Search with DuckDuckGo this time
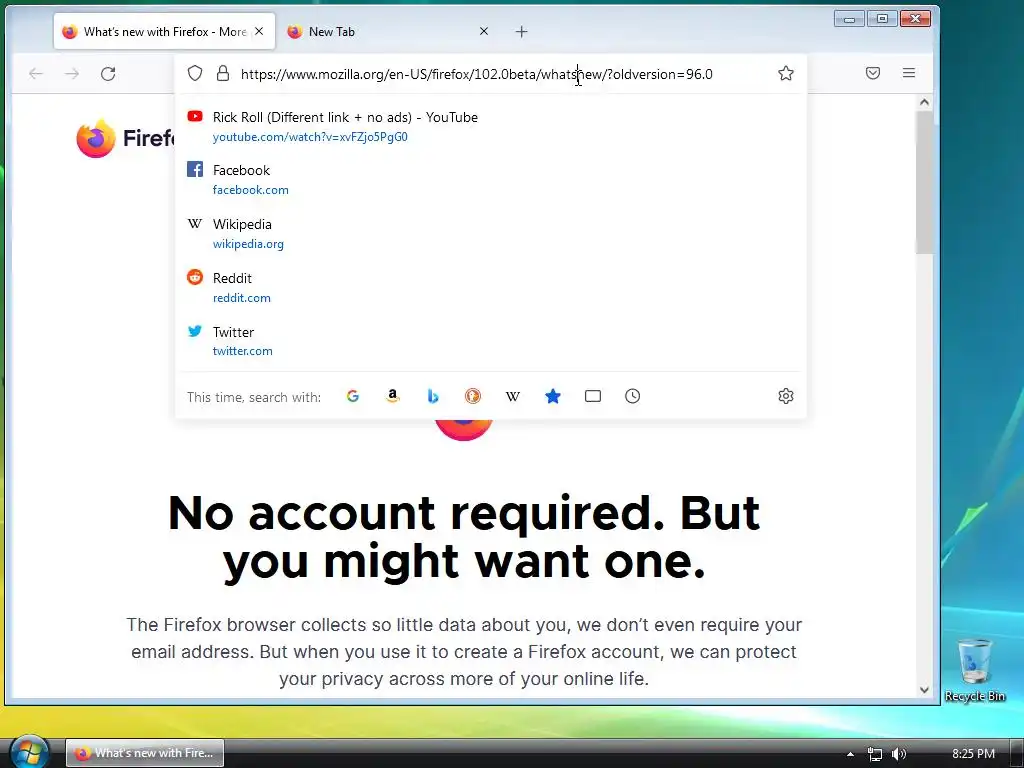Screen dimensions: 1024x768 coord(473,396)
